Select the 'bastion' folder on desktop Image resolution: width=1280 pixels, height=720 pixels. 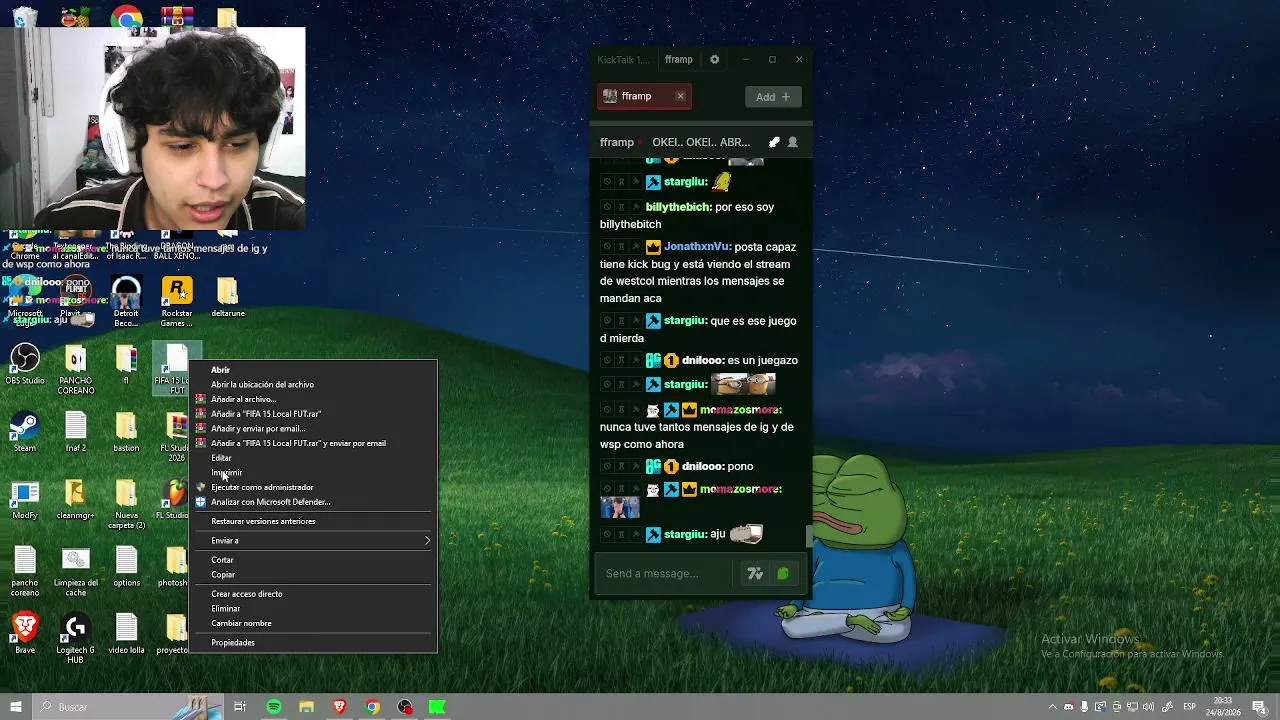126,432
